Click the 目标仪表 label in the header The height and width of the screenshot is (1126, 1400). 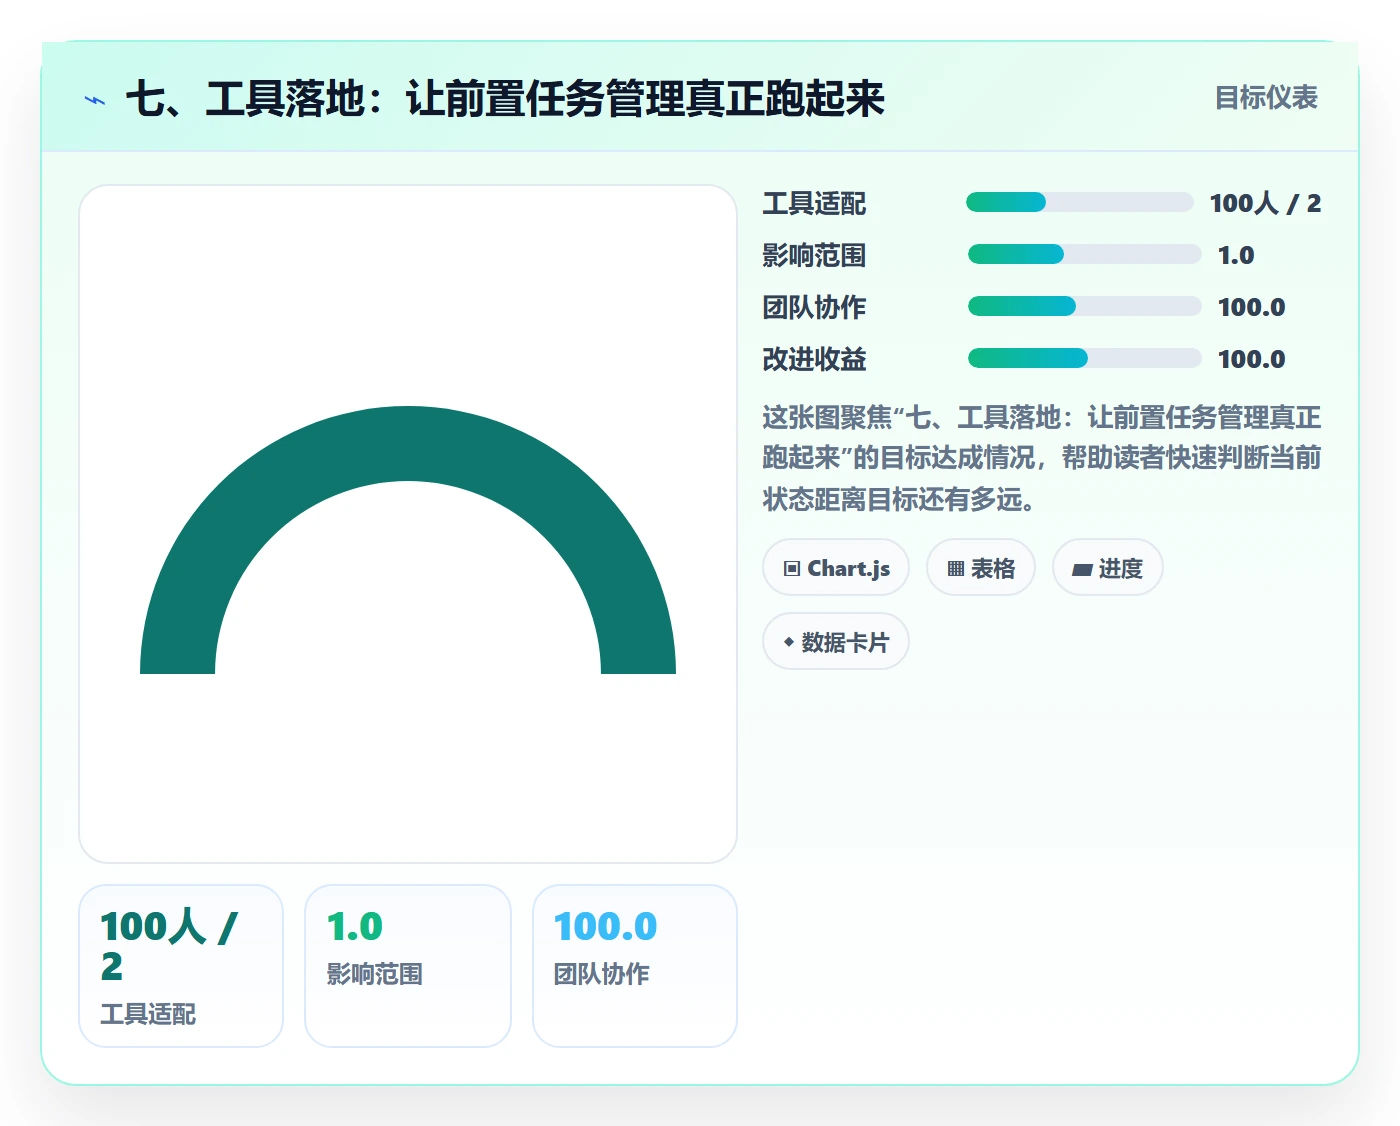click(1266, 98)
